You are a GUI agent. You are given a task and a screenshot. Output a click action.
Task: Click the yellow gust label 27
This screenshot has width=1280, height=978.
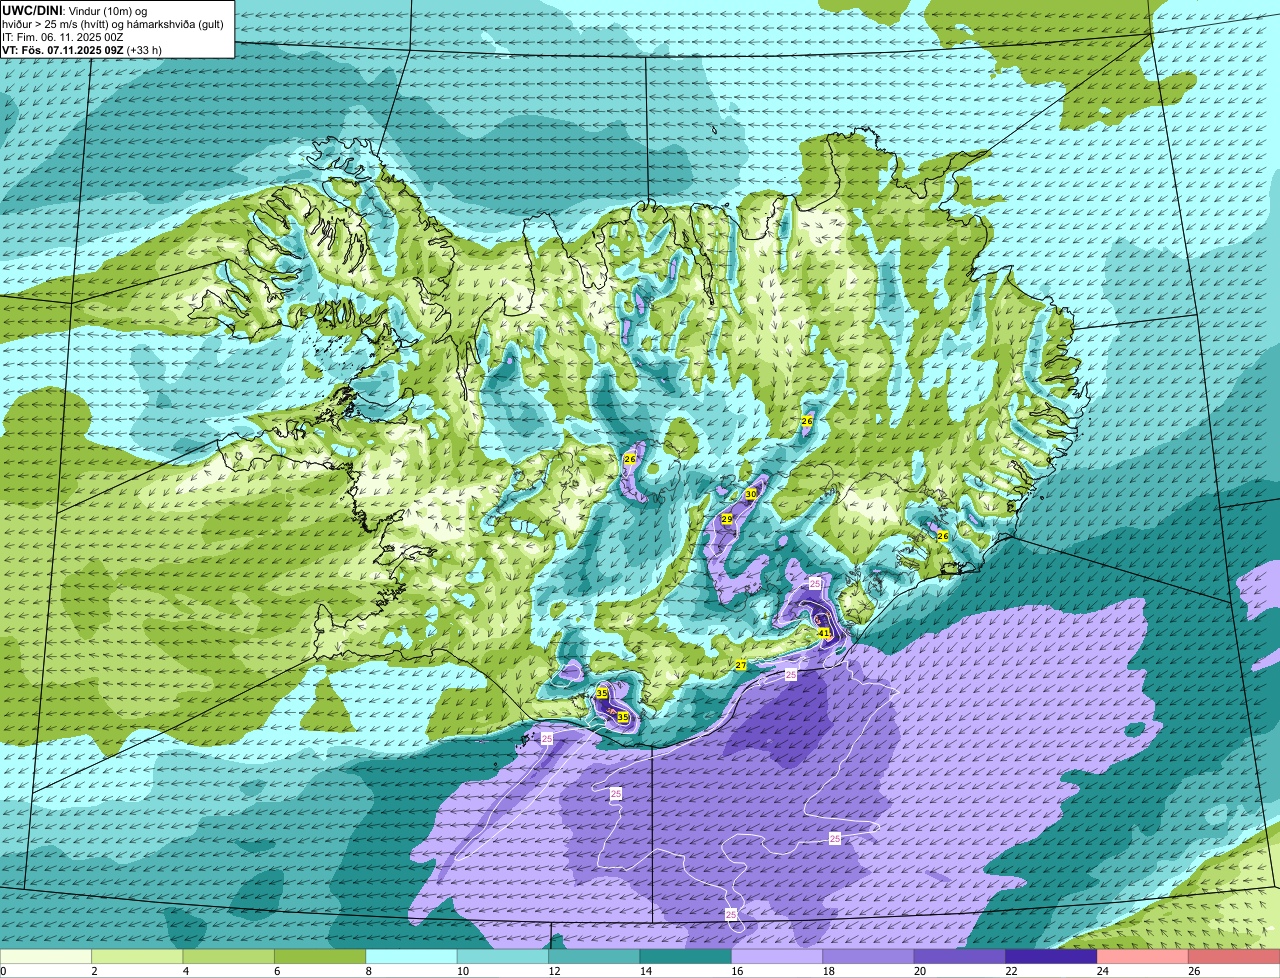pyautogui.click(x=741, y=665)
